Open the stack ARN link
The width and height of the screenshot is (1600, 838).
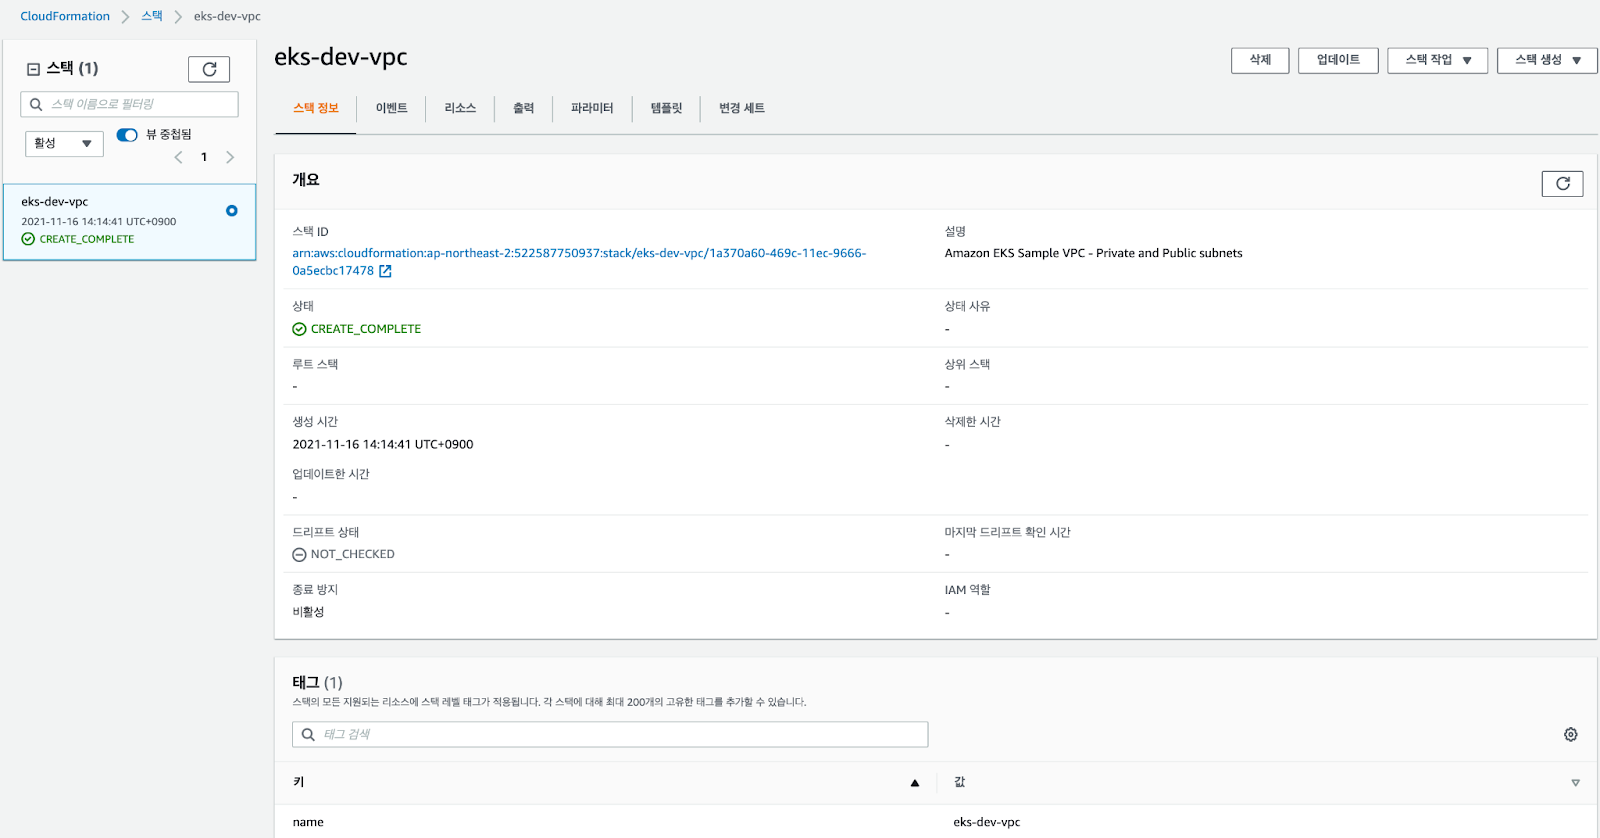point(579,262)
